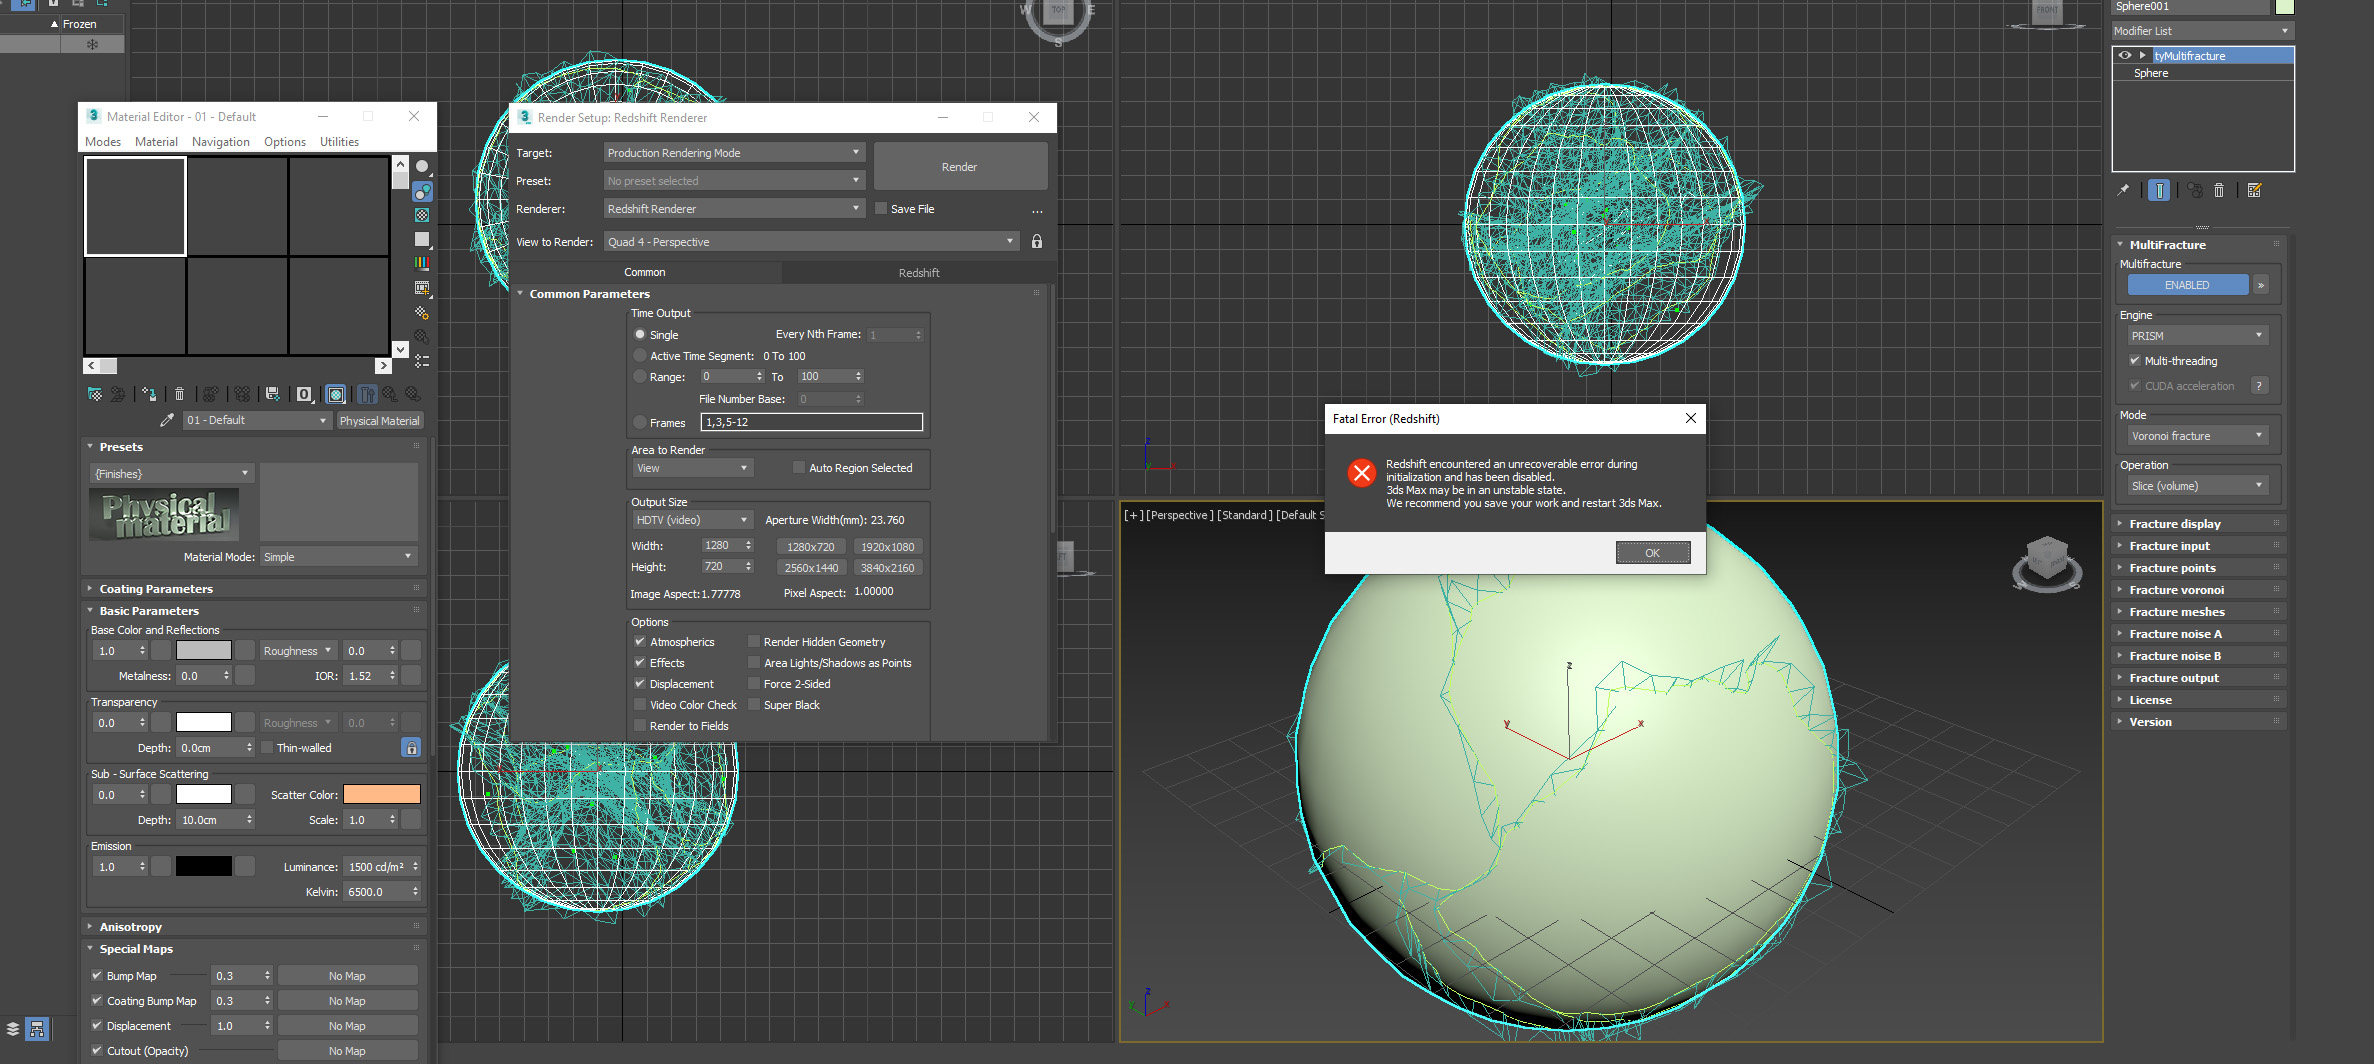Click the lock icon next to View to Render

tap(1037, 241)
